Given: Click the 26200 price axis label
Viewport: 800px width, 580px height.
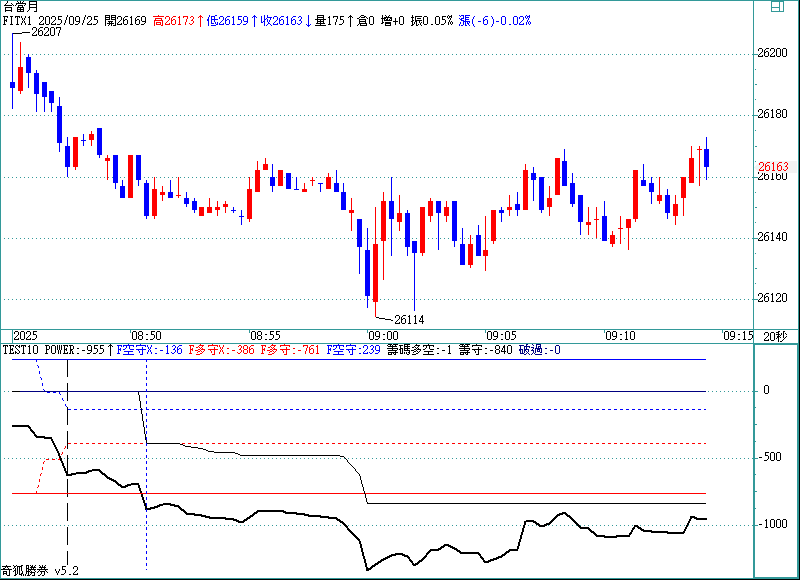Looking at the screenshot, I should pos(774,53).
